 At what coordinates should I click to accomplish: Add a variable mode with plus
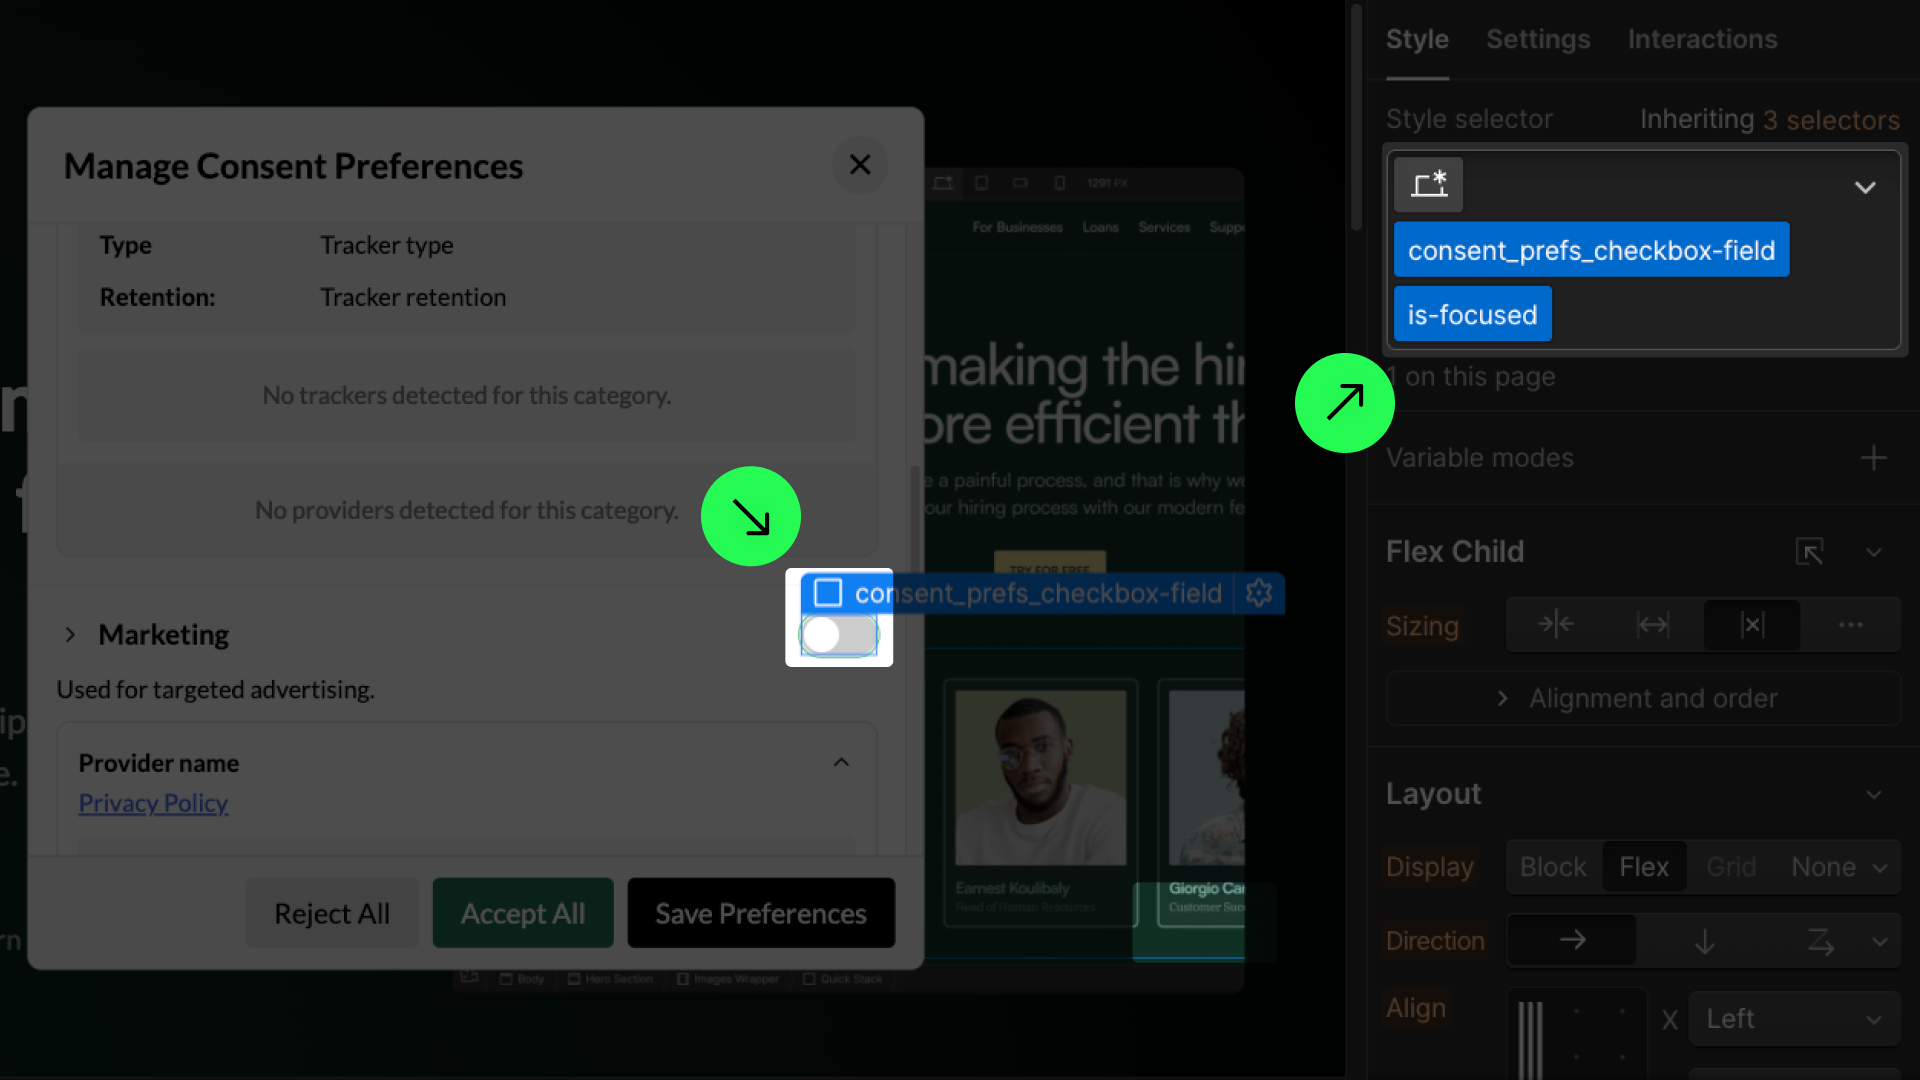click(1873, 458)
